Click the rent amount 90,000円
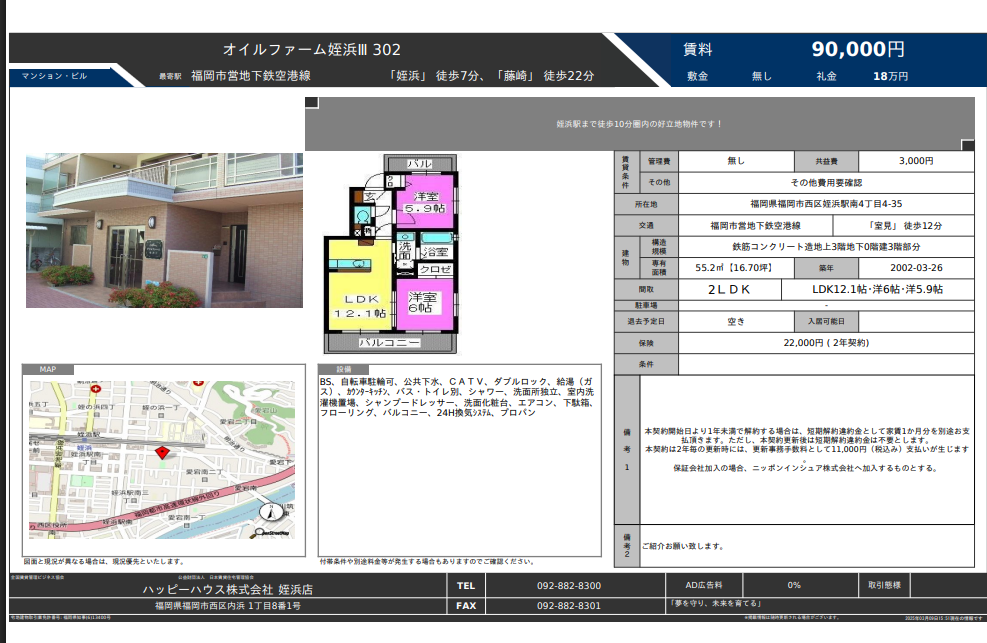This screenshot has width=987, height=643. [858, 49]
